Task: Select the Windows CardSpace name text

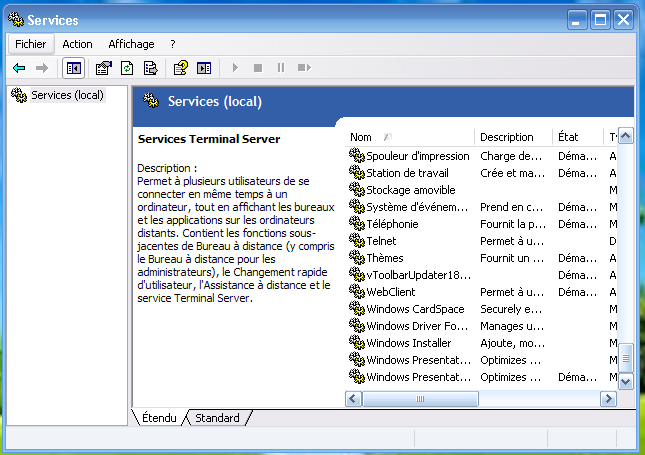Action: (415, 309)
